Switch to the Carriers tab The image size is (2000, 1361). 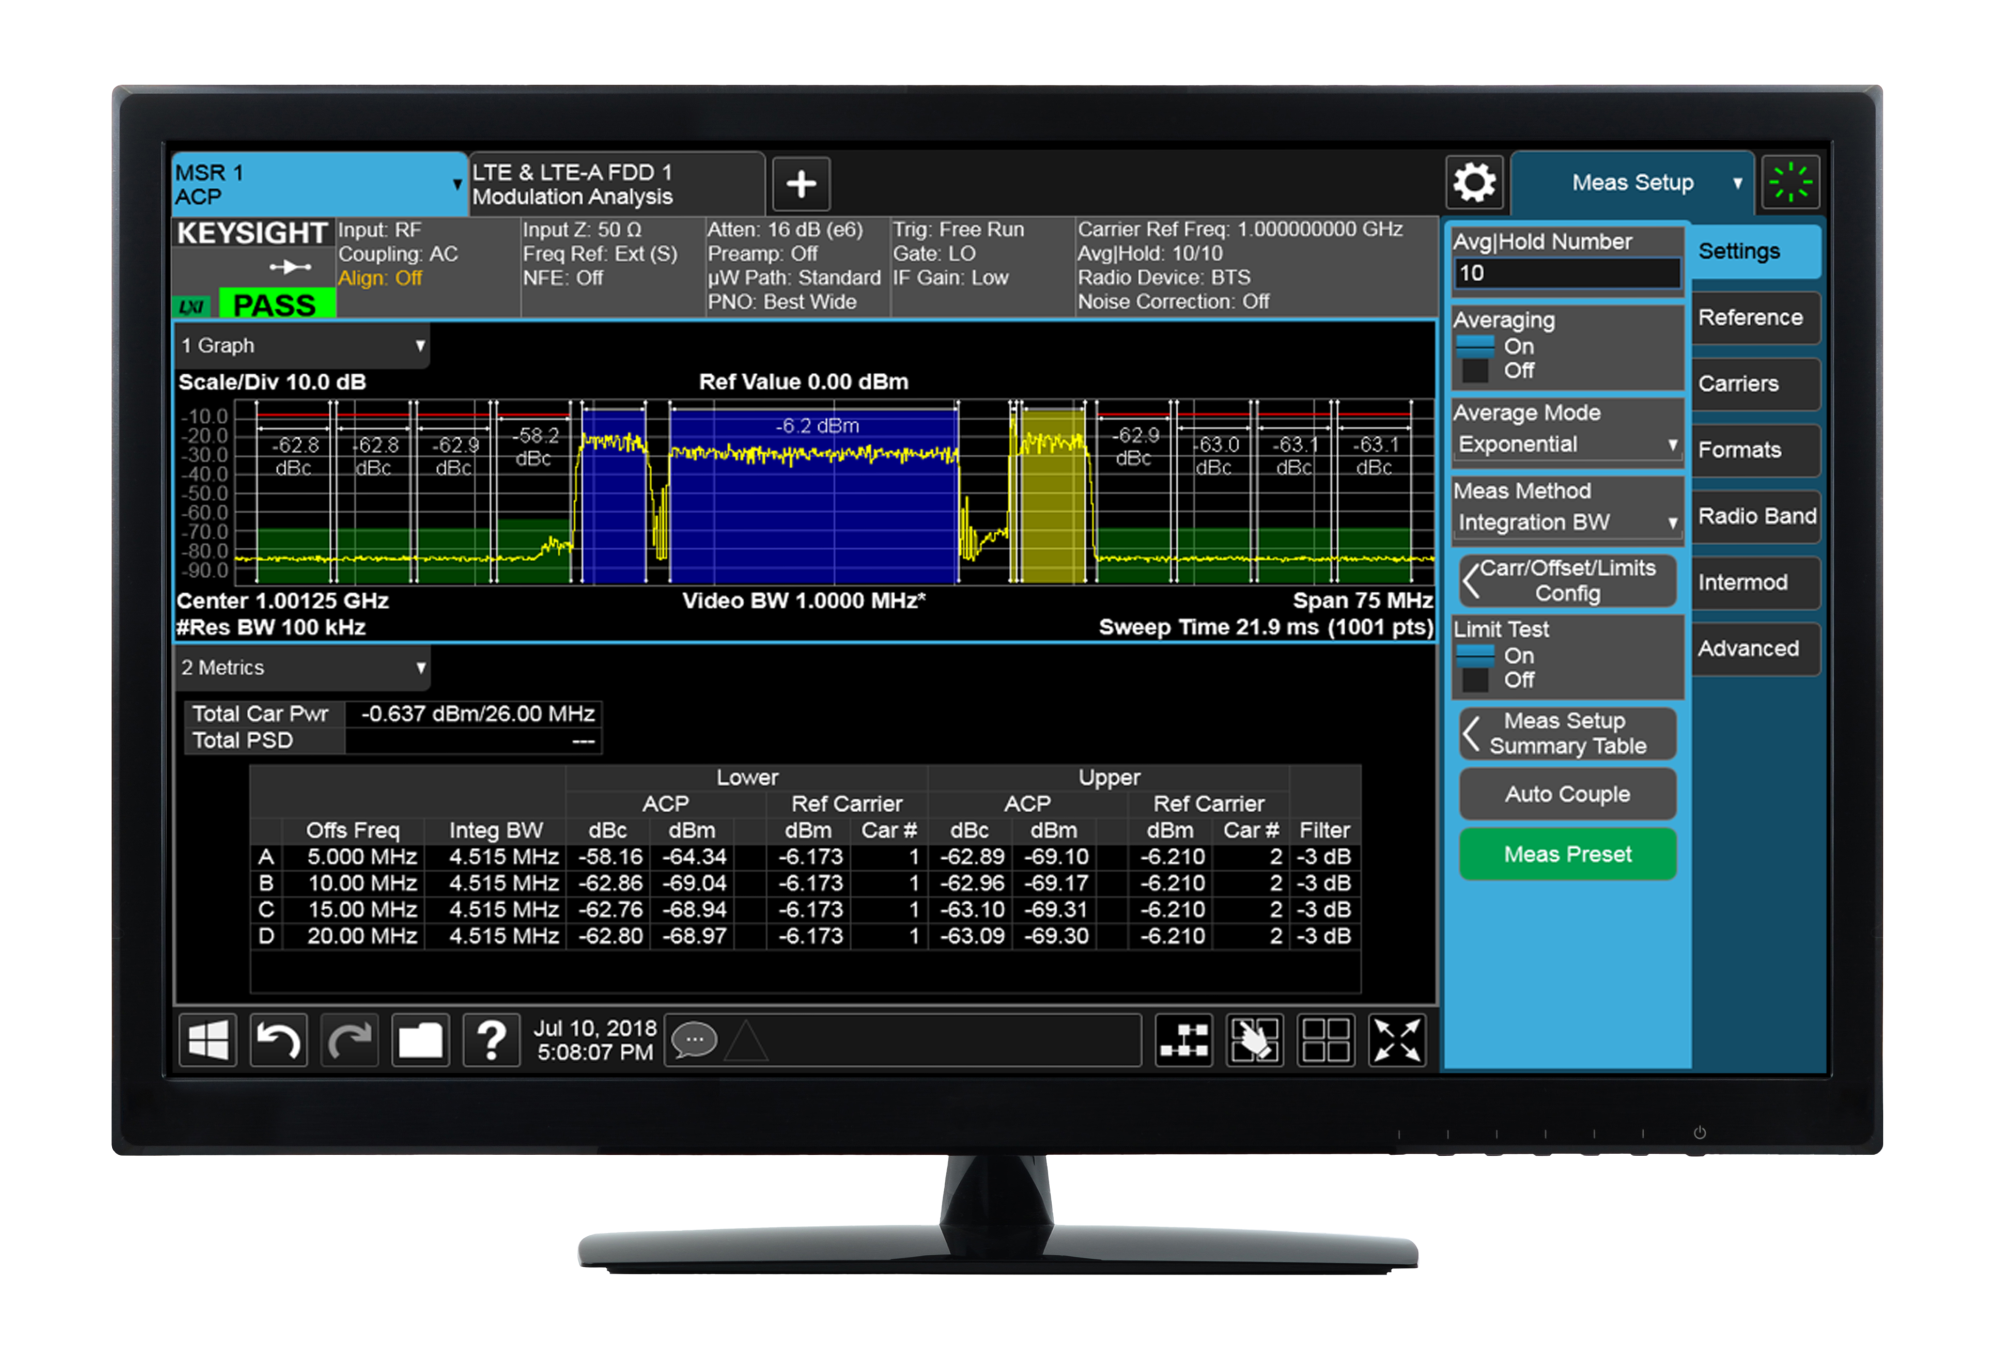(1754, 384)
